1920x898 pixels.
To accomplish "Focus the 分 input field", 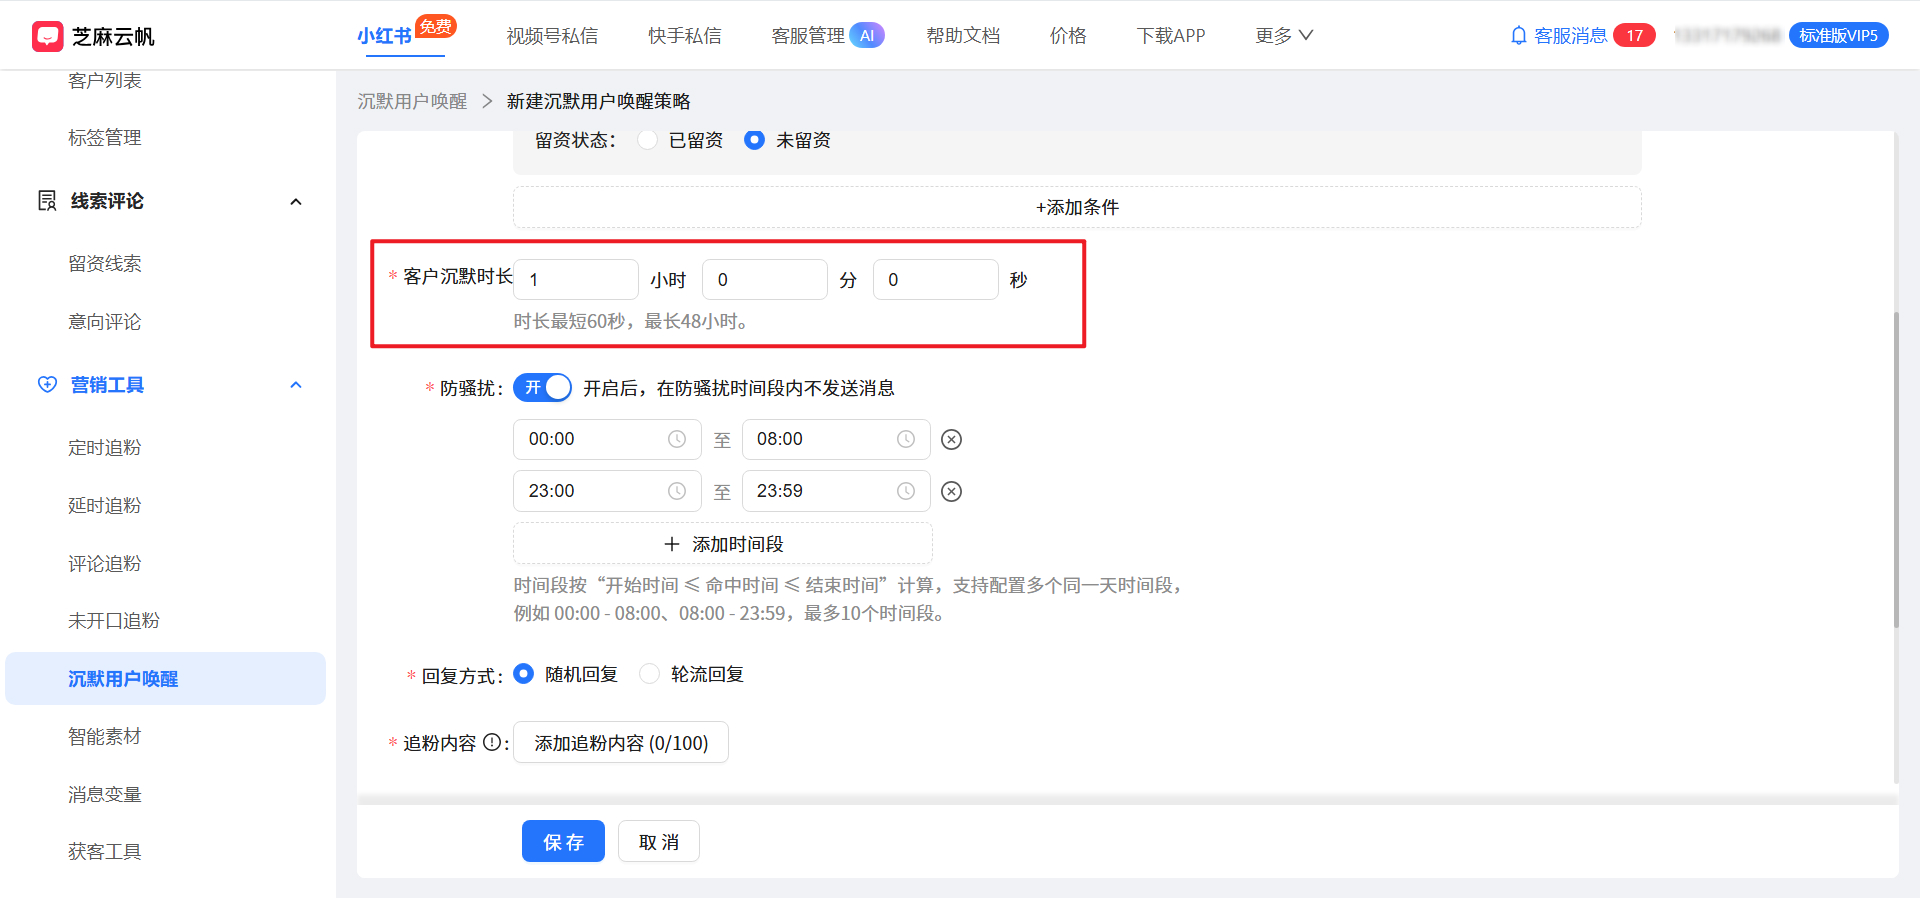I will [x=765, y=279].
